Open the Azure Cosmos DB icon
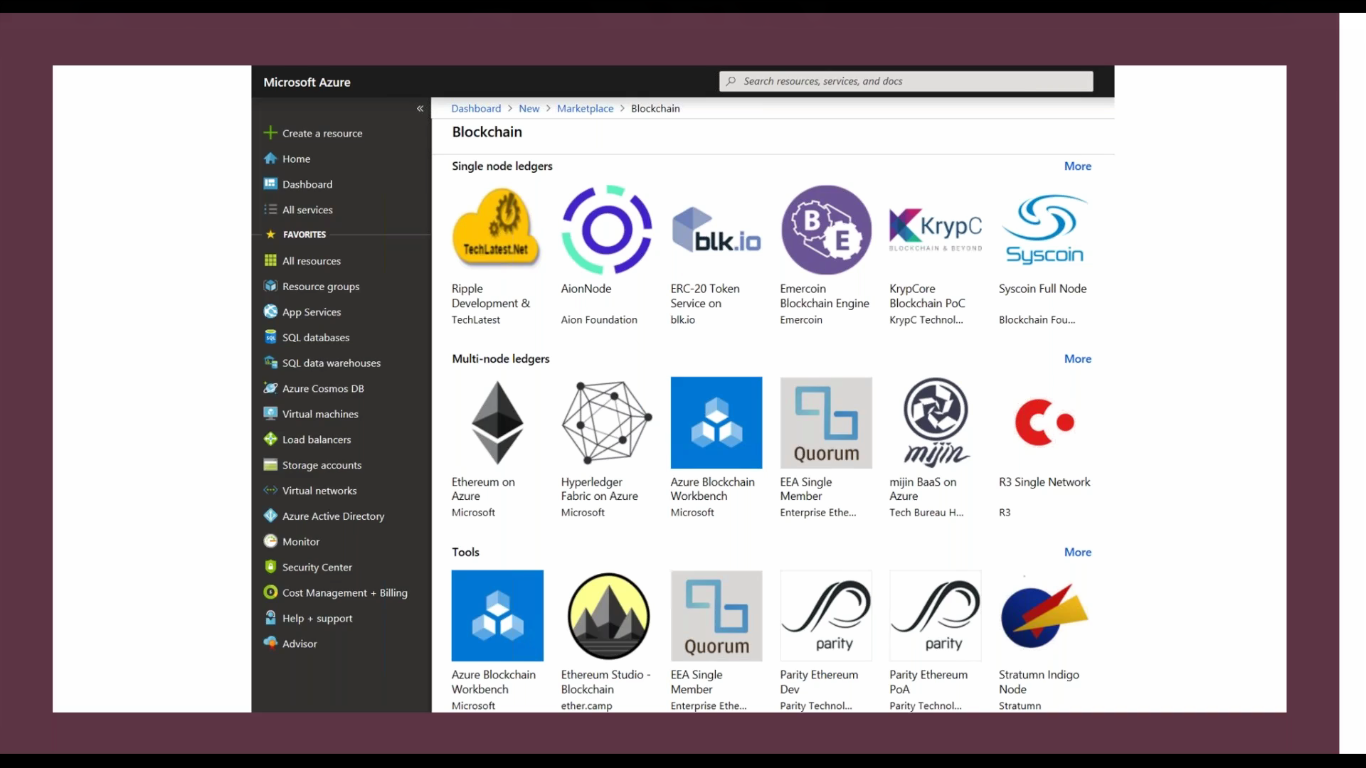Image resolution: width=1366 pixels, height=768 pixels. pyautogui.click(x=270, y=388)
